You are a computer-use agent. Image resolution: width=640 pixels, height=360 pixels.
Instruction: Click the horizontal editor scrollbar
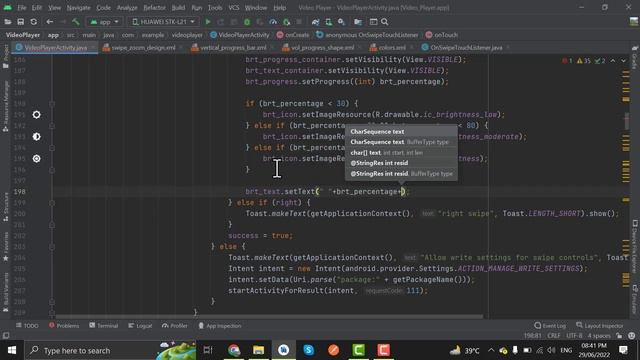click(269, 316)
